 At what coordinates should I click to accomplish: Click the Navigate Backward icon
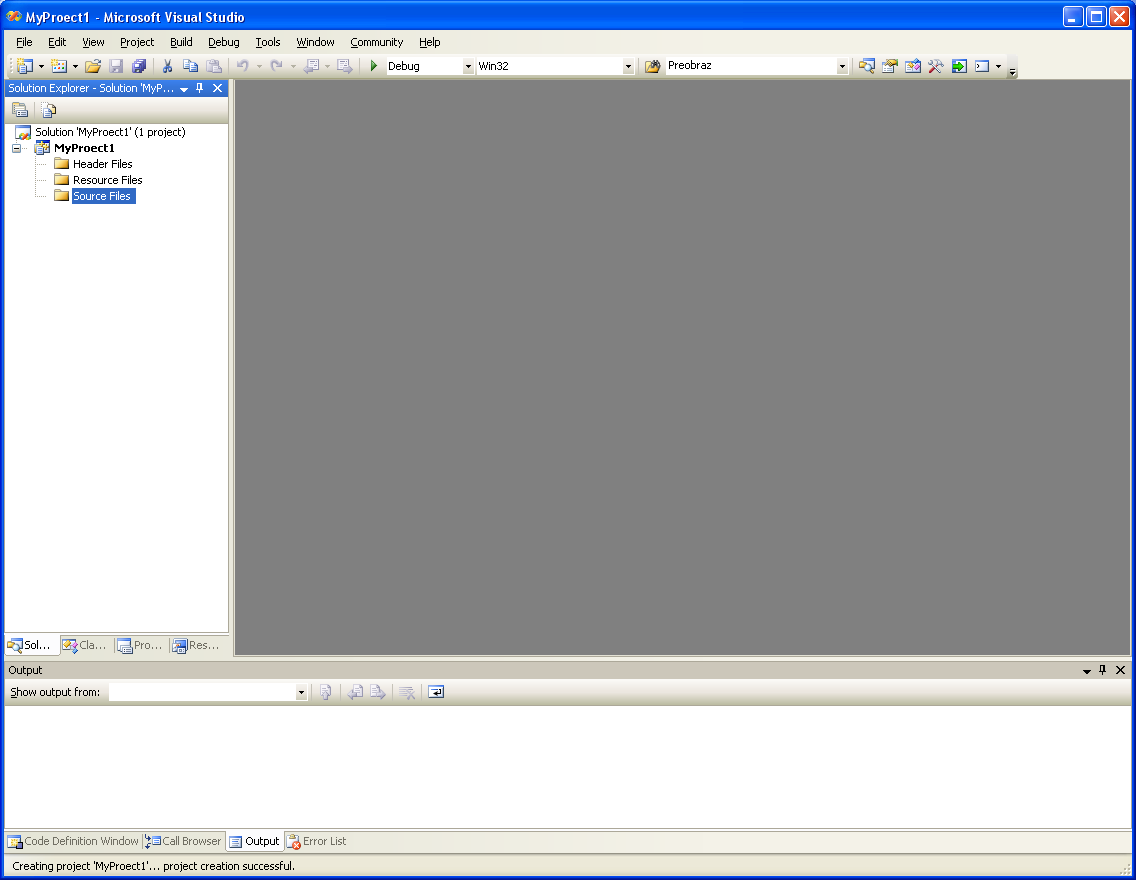tap(312, 66)
